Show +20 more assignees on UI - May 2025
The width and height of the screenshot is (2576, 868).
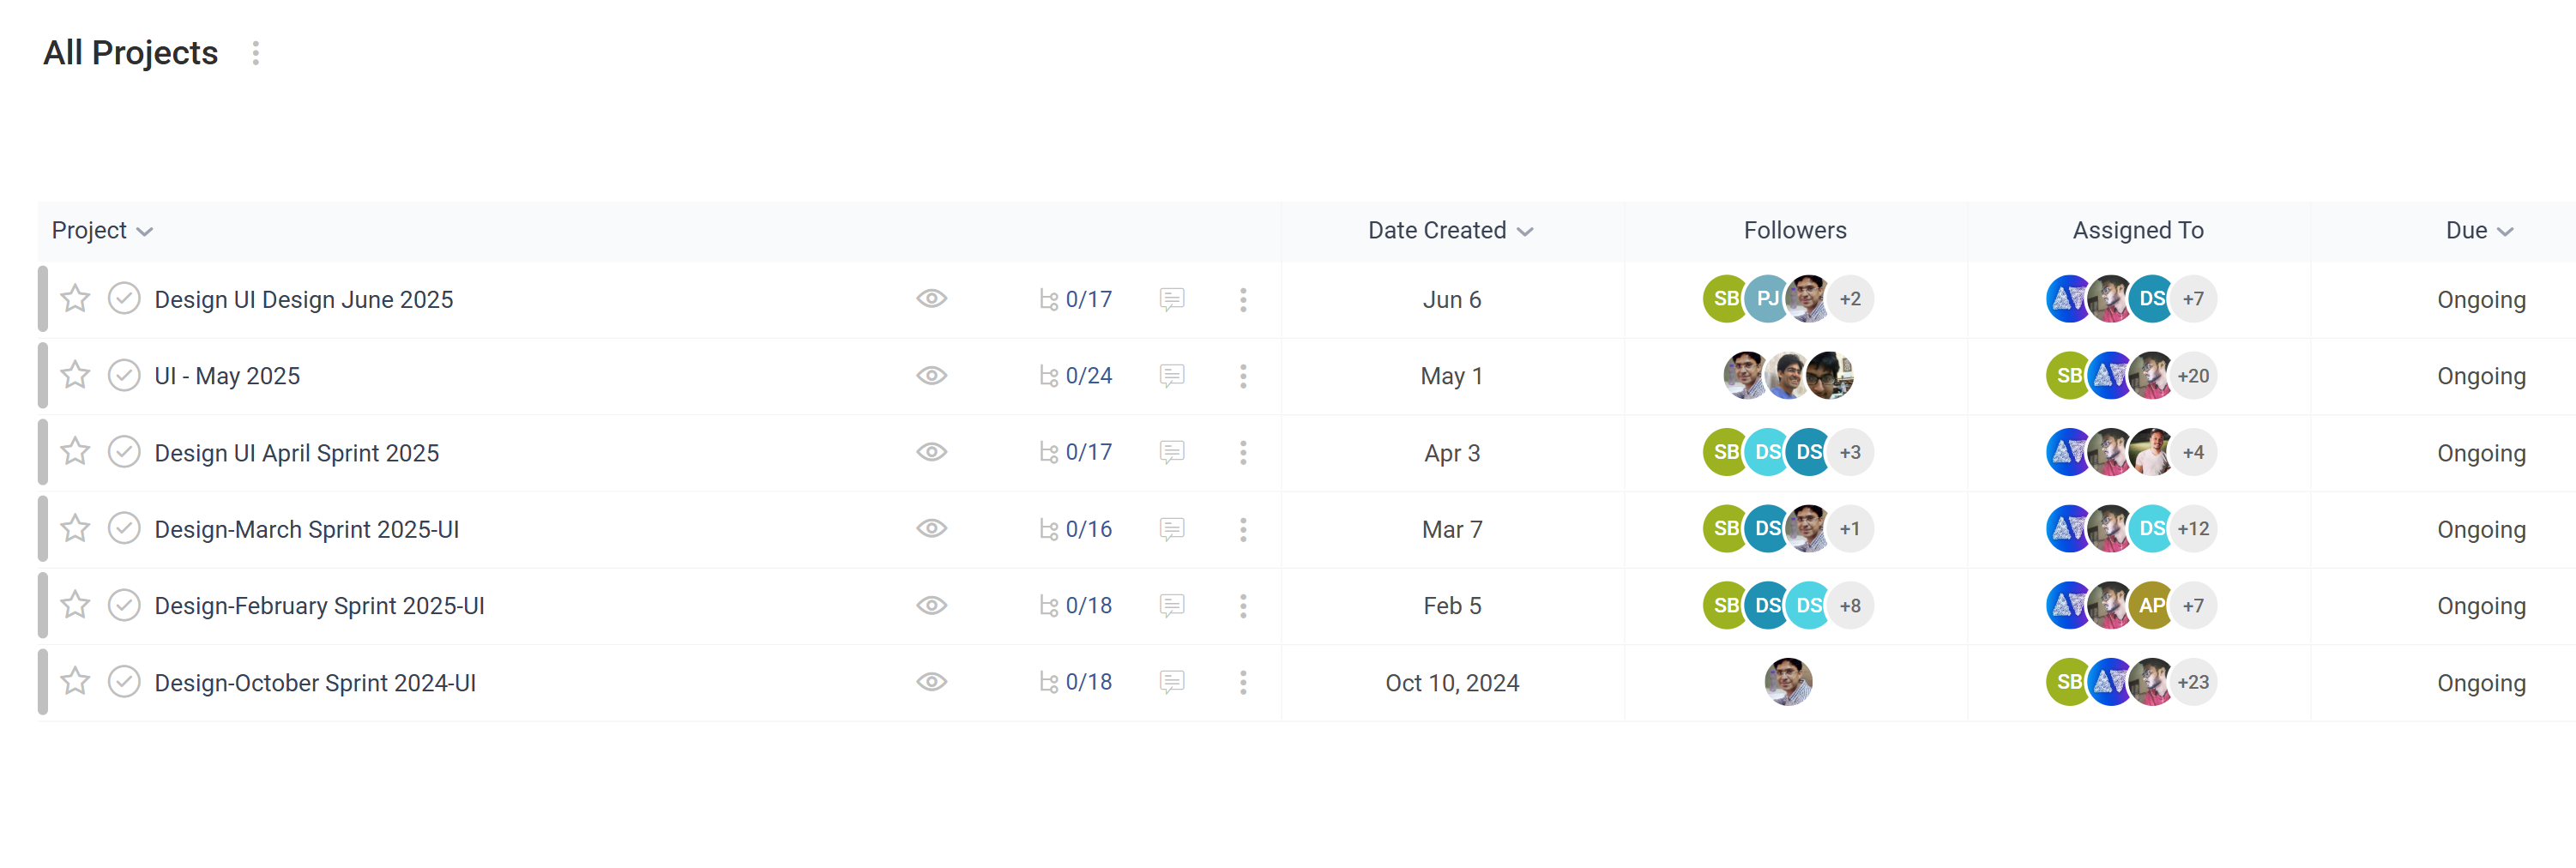pos(2193,376)
